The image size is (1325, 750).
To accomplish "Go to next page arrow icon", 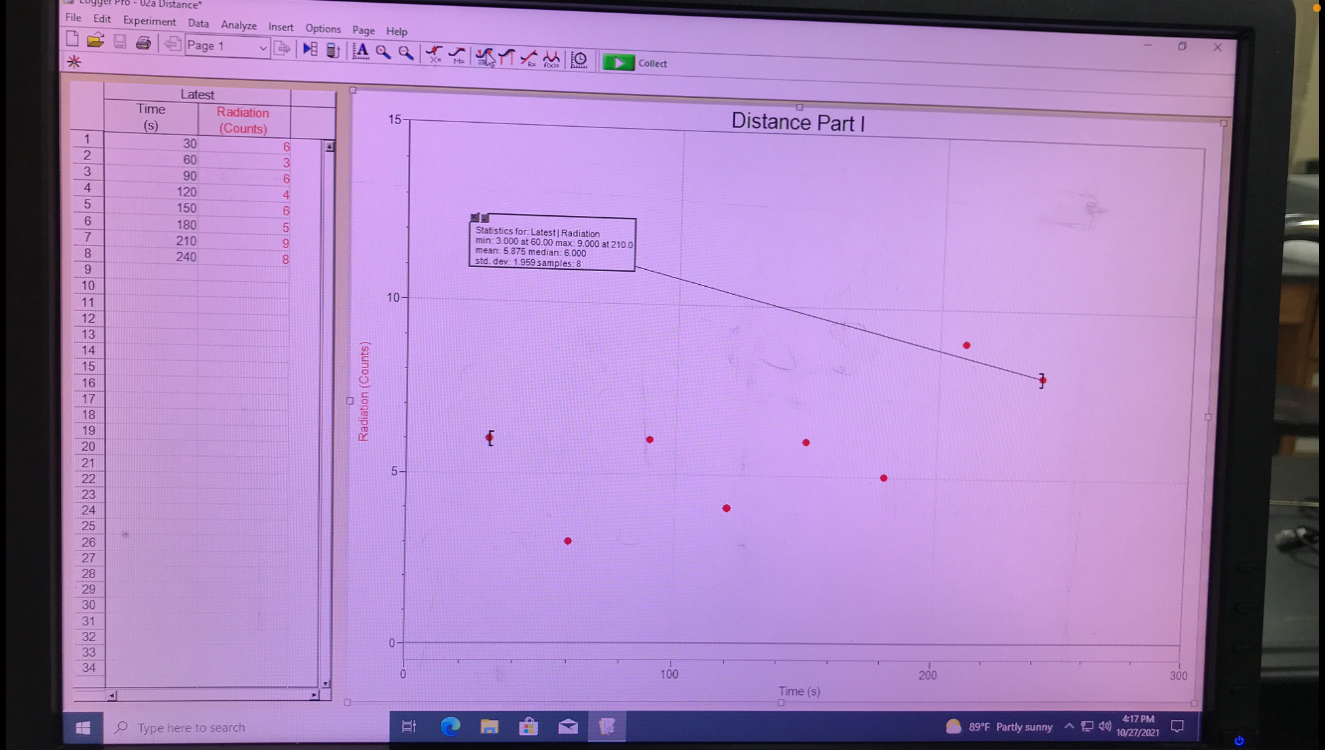I will coord(283,48).
